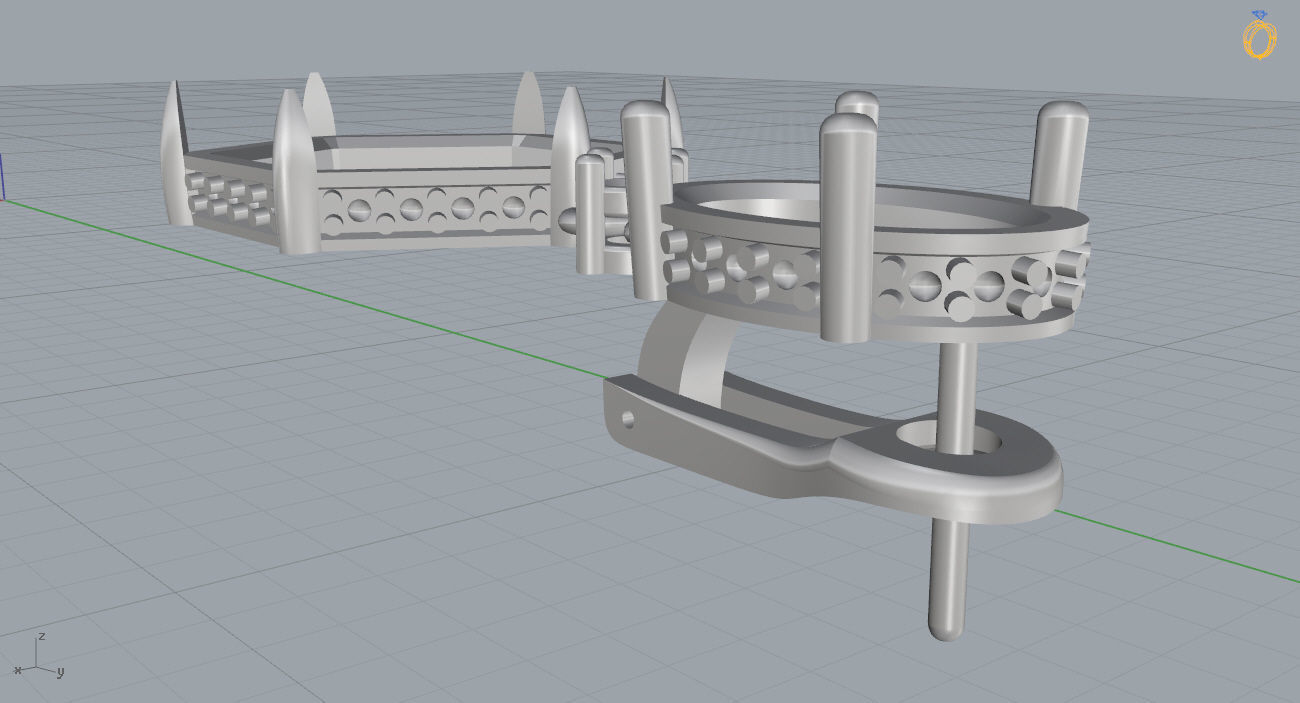Viewport: 1300px width, 703px height.
Task: Click the XYZ world axes indicator
Action: point(39,655)
